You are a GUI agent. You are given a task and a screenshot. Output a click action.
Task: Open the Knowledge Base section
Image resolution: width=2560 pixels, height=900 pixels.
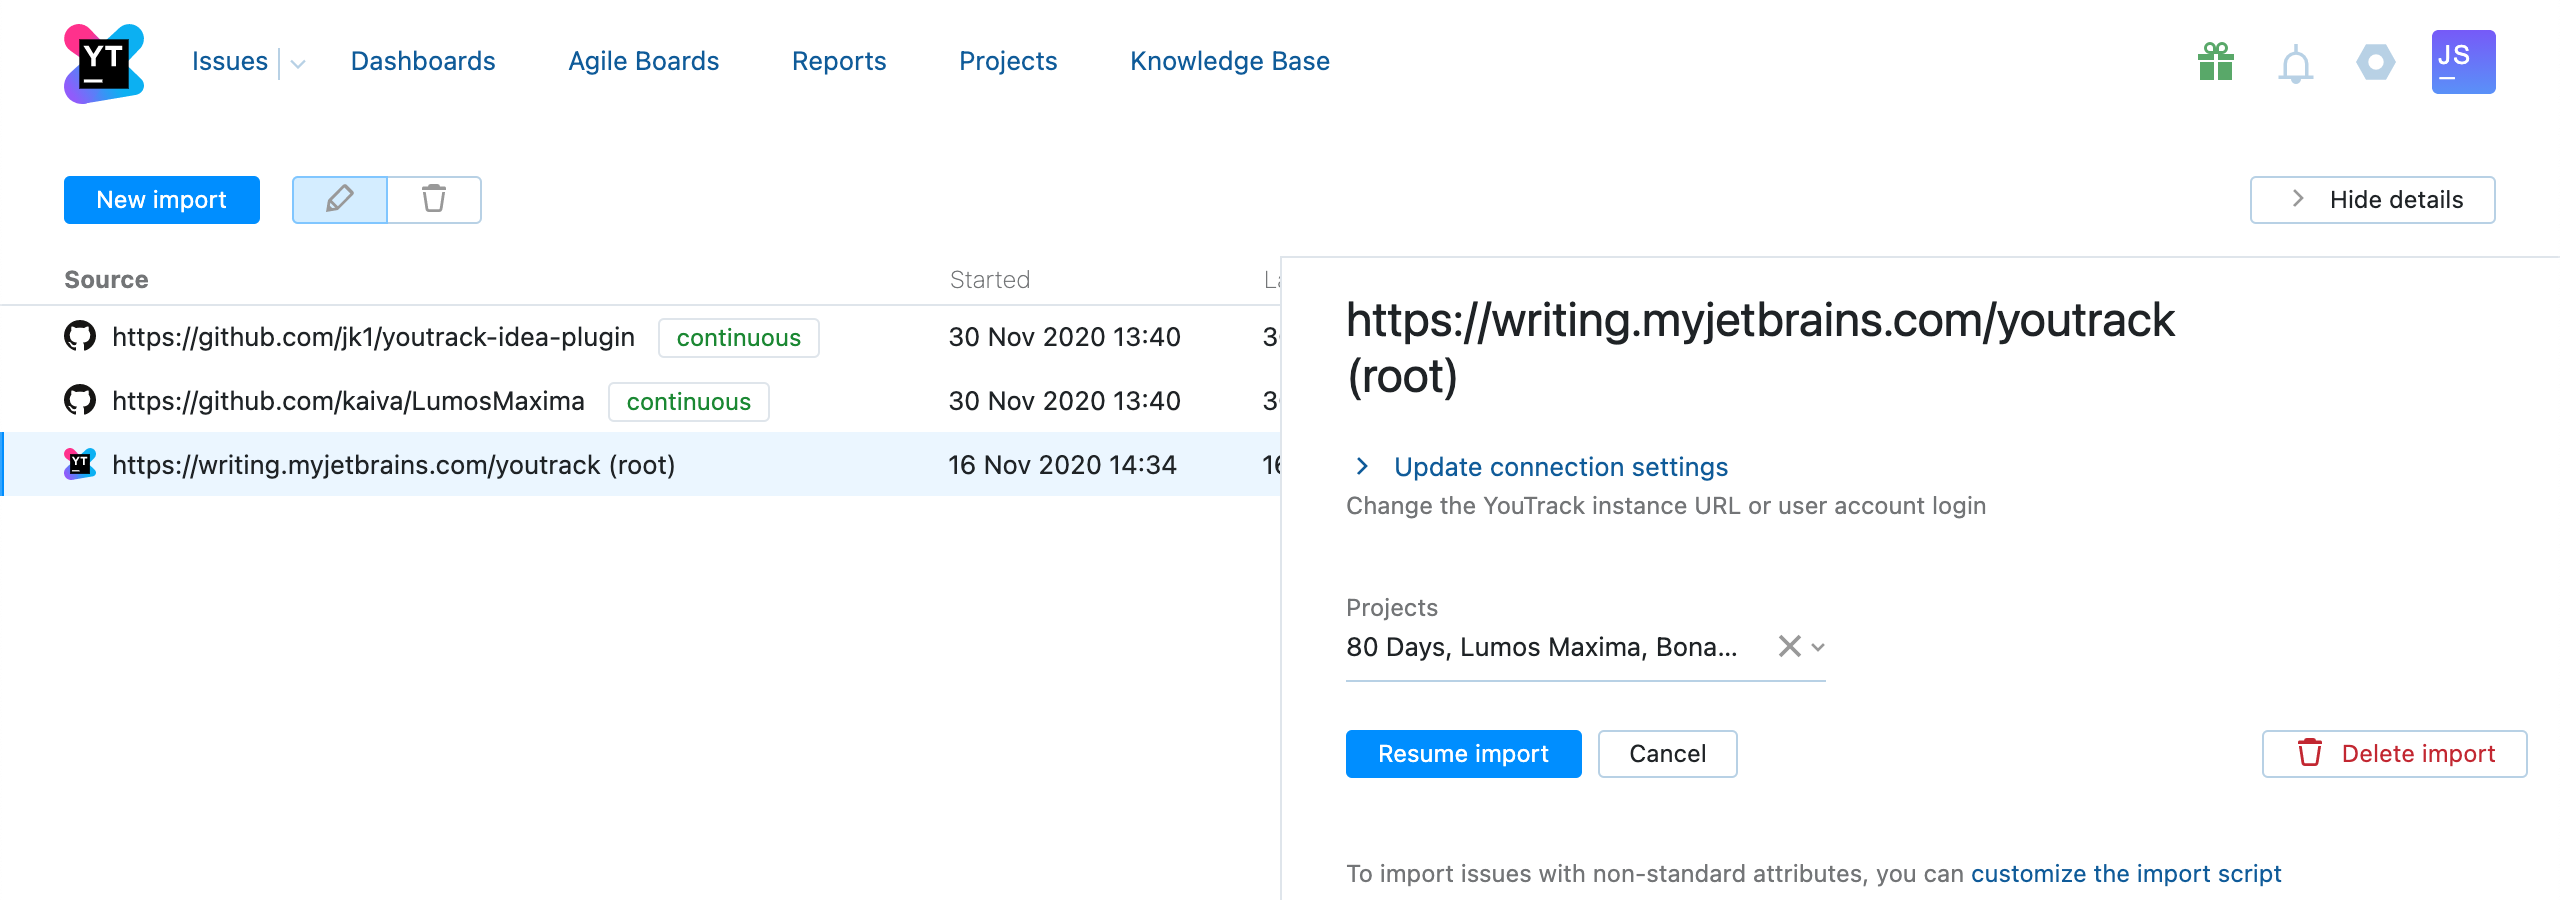(x=1229, y=61)
